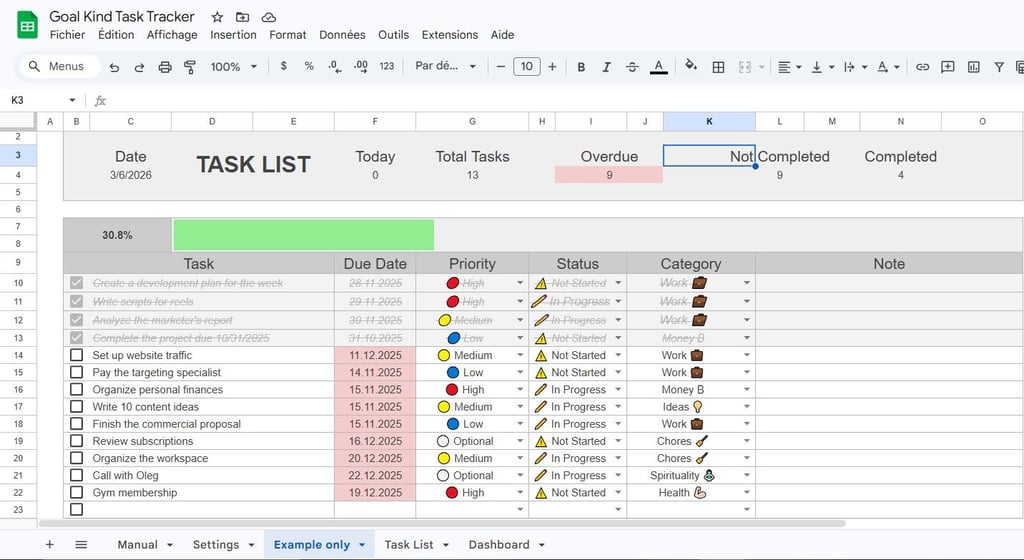
Task: Open the all sheets list icon
Action: (x=81, y=544)
